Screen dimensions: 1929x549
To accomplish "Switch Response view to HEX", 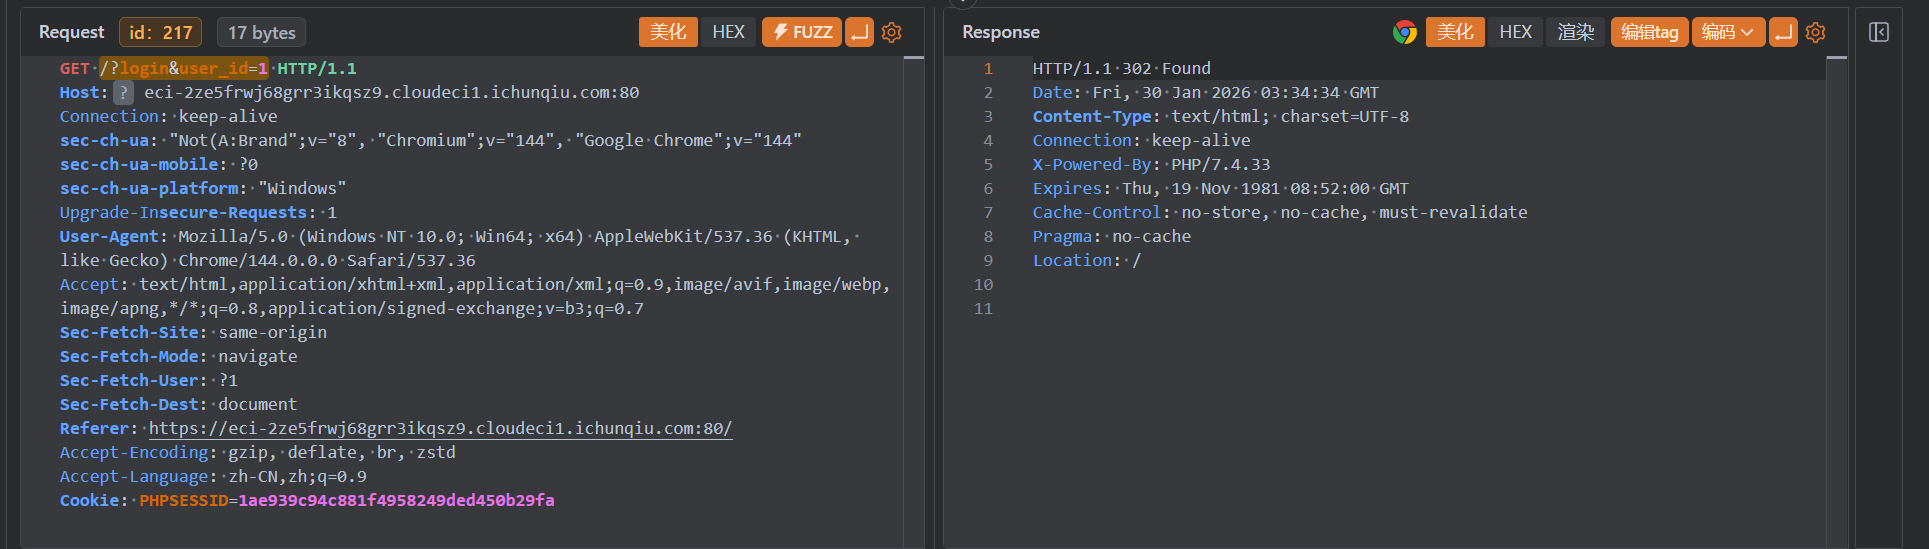I will pyautogui.click(x=1515, y=32).
